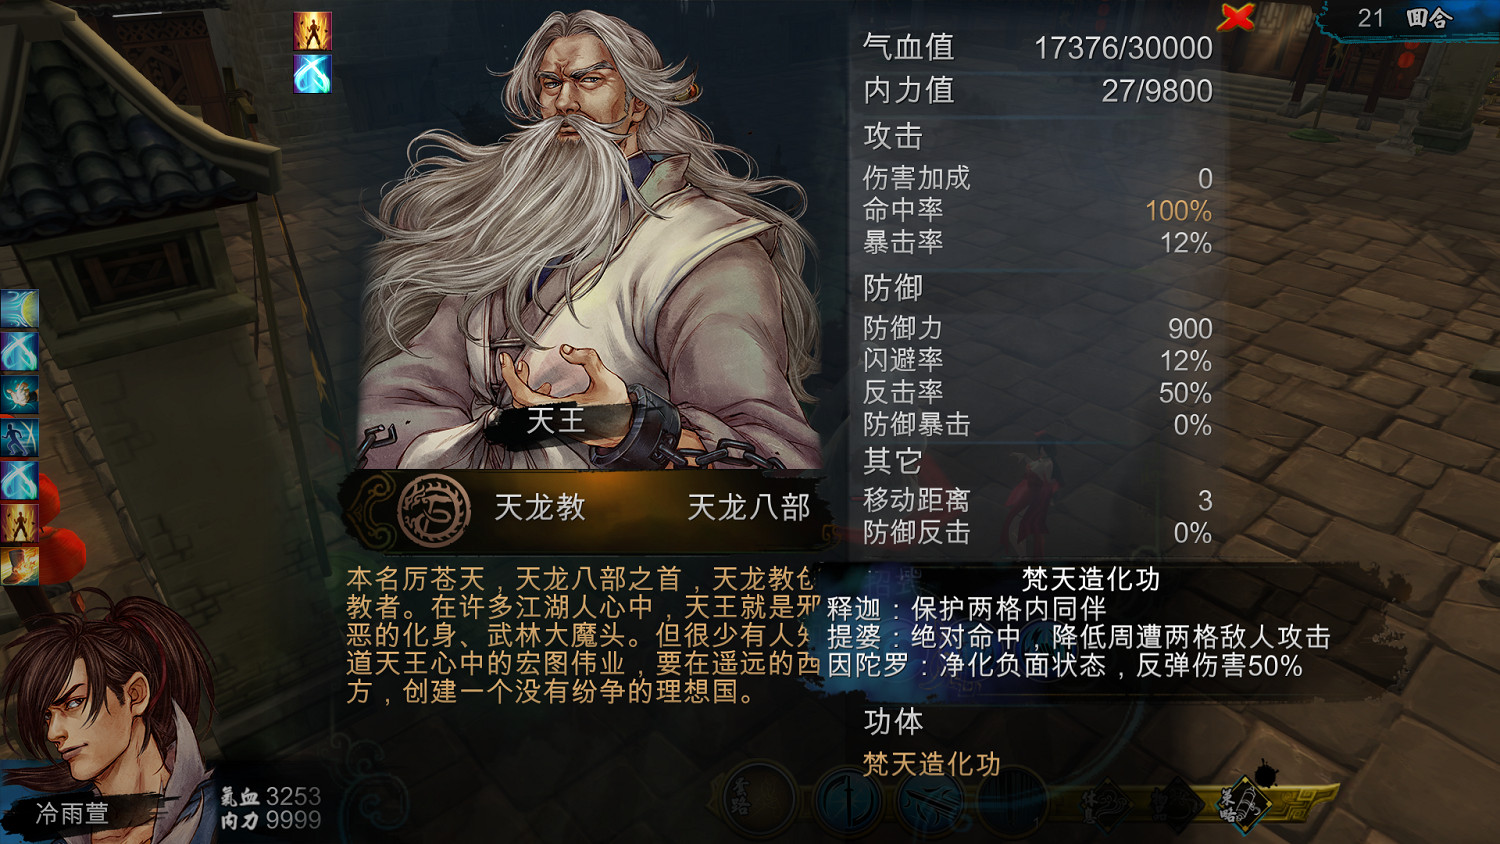Click the 天王 name label on portrait
1500x844 pixels.
tap(556, 421)
